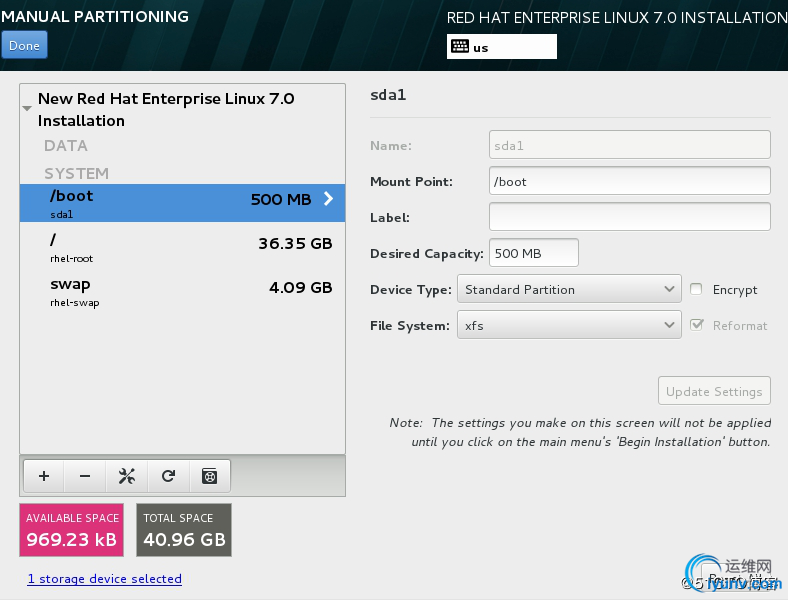
Task: Click the 4.09 GB swap size value
Action: click(x=301, y=287)
